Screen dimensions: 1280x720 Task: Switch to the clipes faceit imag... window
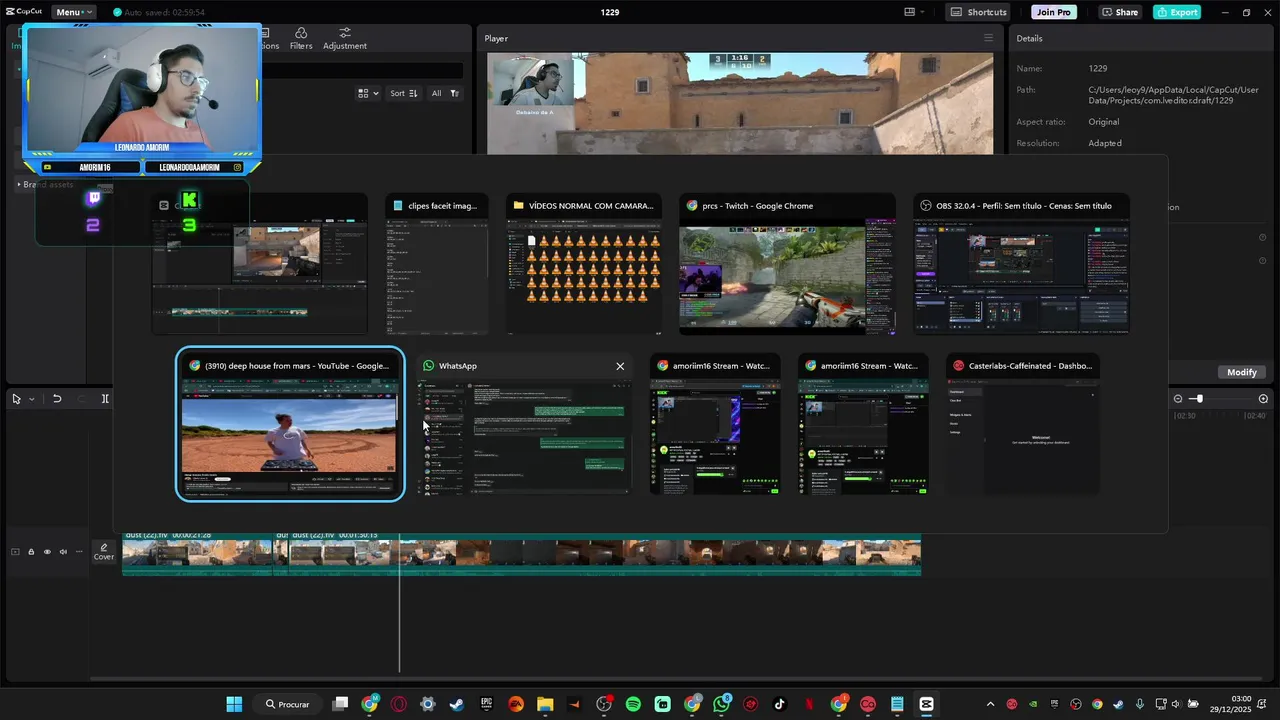[x=437, y=265]
